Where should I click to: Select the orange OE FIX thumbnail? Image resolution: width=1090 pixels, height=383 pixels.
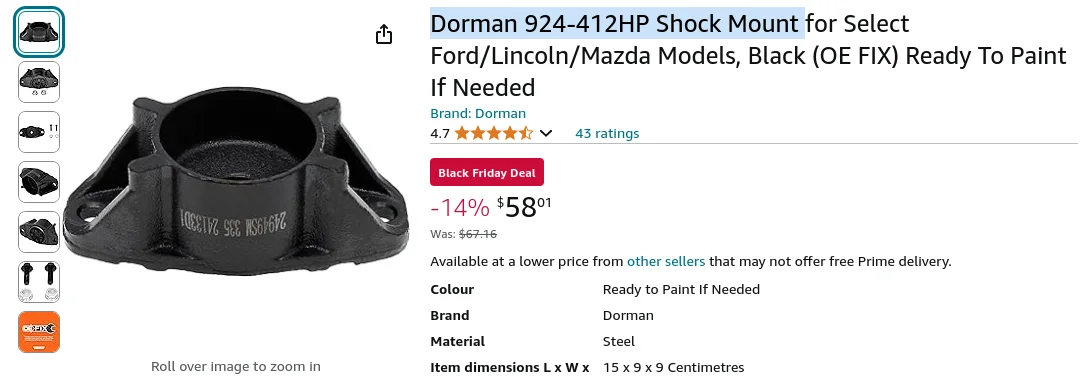(x=39, y=332)
